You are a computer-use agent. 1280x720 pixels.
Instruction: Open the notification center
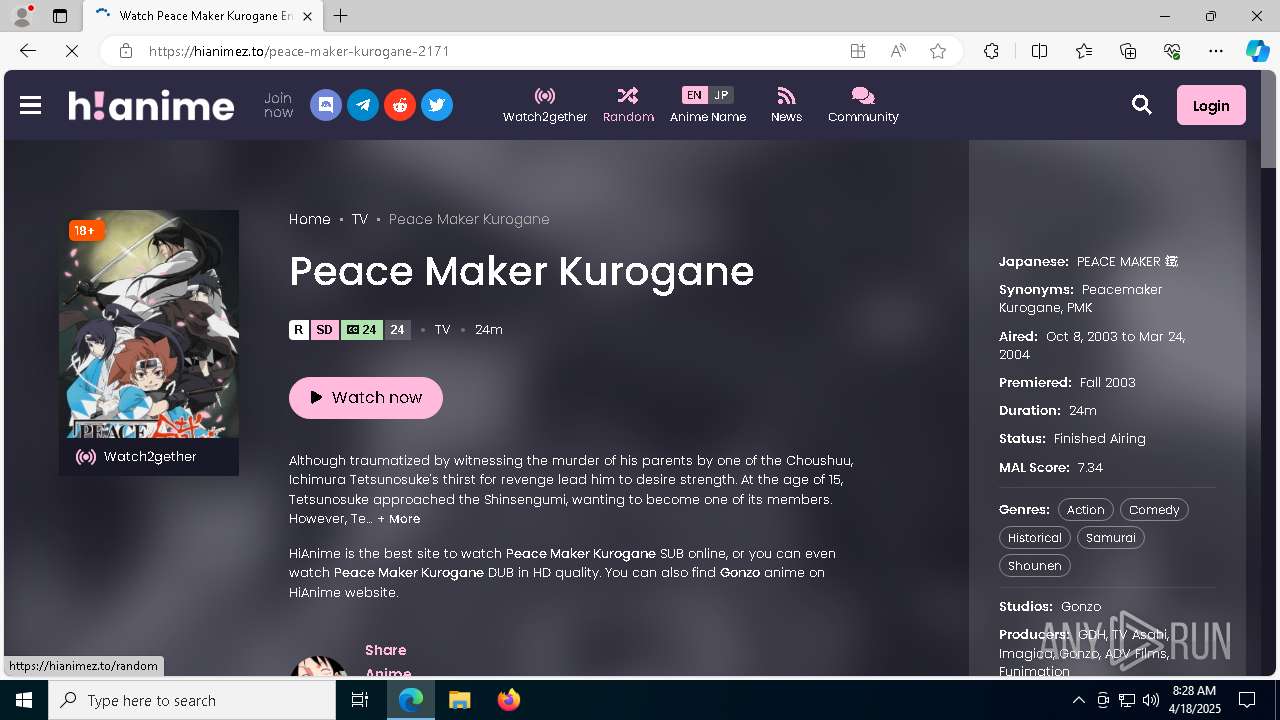point(1247,700)
